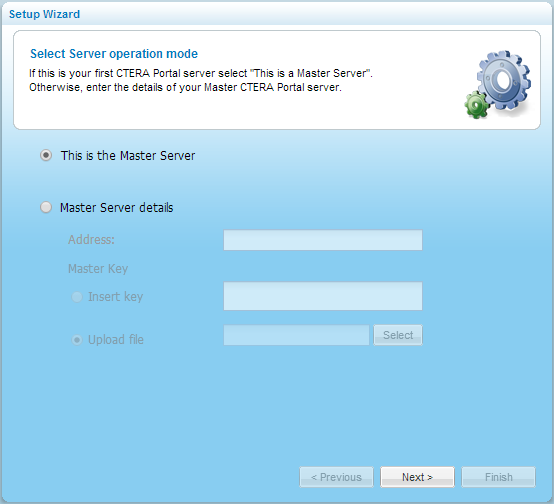The height and width of the screenshot is (504, 554).
Task: Click the "Insert key" label text
Action: coord(116,297)
